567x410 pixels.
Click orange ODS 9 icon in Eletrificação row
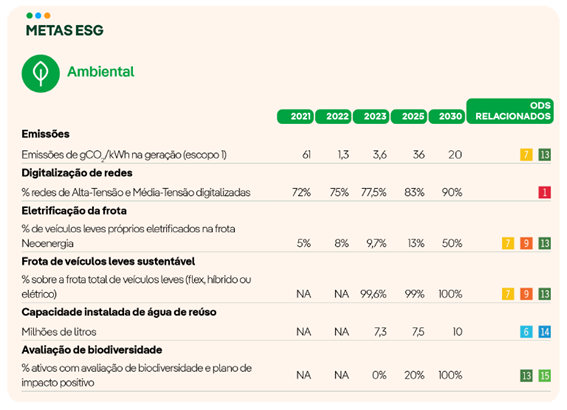526,243
